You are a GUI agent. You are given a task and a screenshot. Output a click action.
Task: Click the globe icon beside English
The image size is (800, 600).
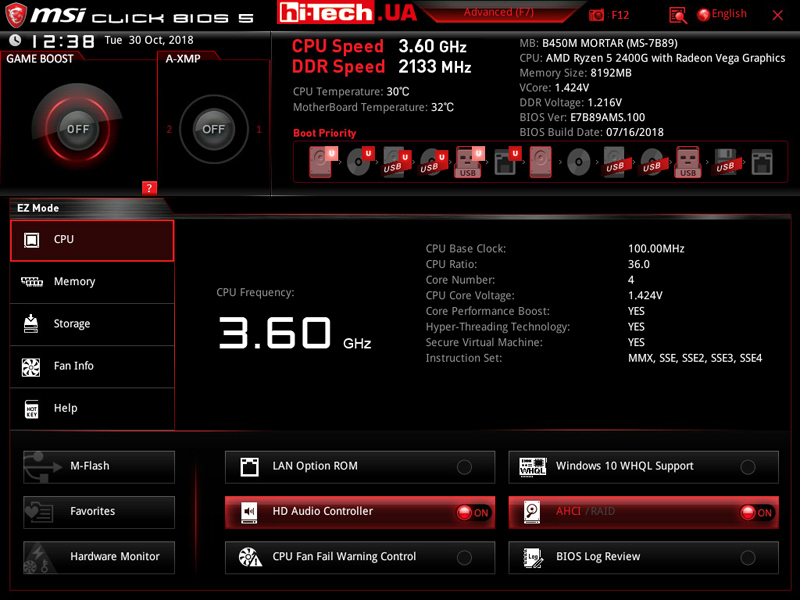coord(703,14)
